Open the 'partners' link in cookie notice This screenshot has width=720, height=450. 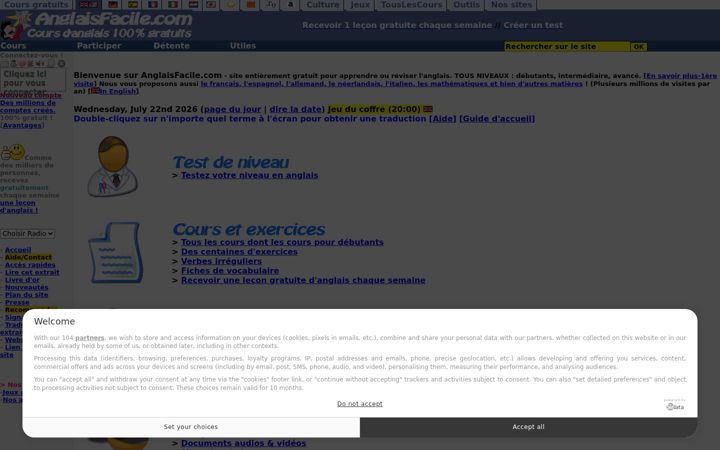pyautogui.click(x=90, y=338)
